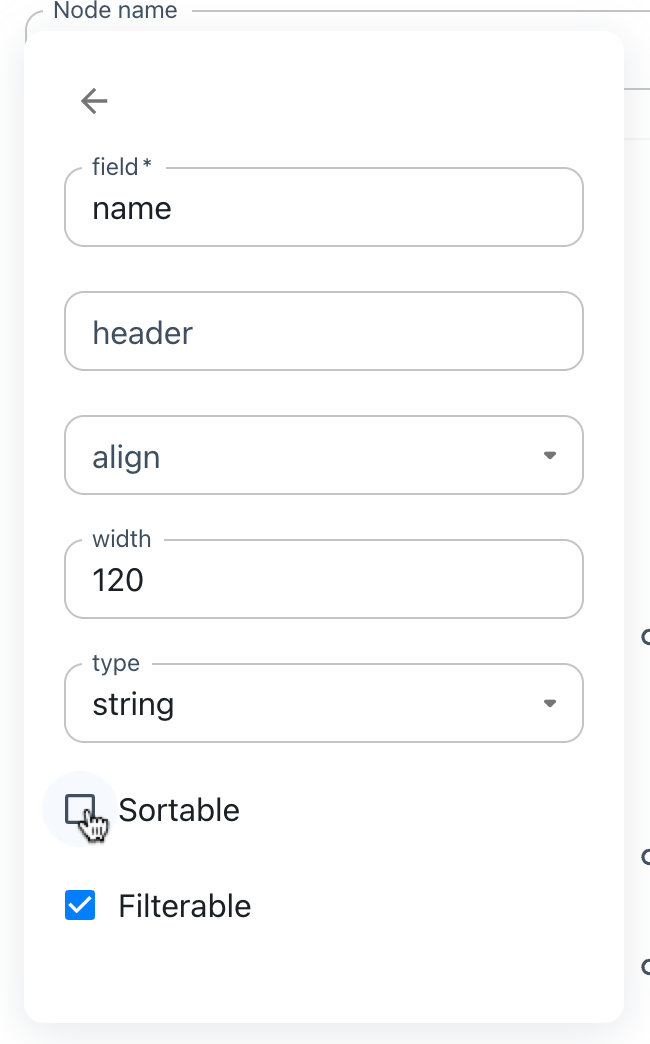This screenshot has height=1044, width=650.
Task: Select the header text input
Action: pyautogui.click(x=324, y=331)
